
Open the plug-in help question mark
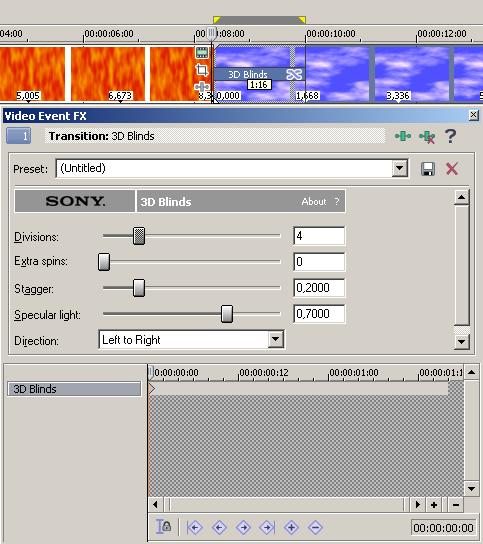[451, 136]
